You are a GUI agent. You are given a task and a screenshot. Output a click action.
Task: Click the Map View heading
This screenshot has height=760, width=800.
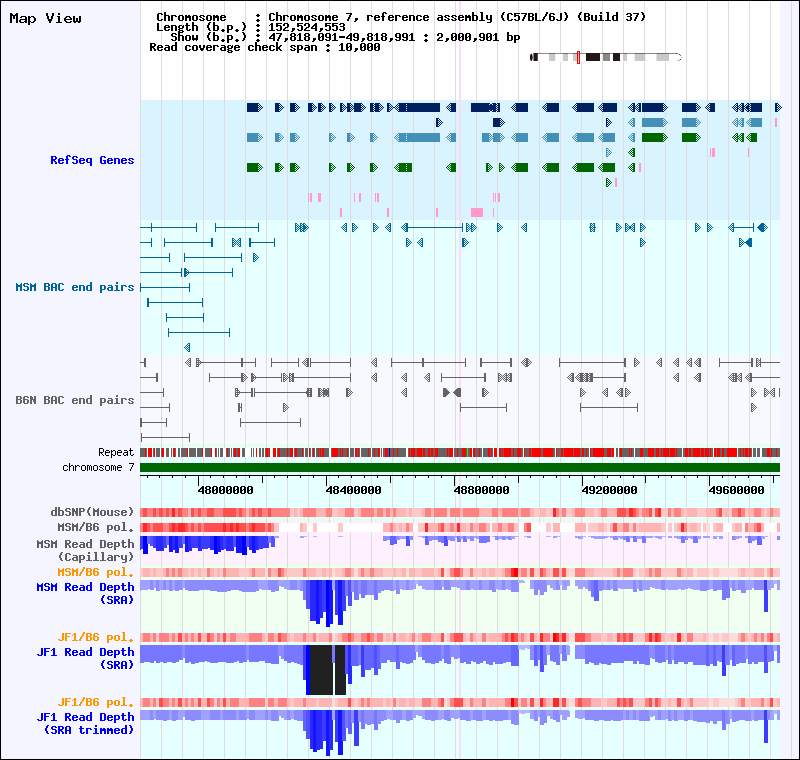(45, 18)
